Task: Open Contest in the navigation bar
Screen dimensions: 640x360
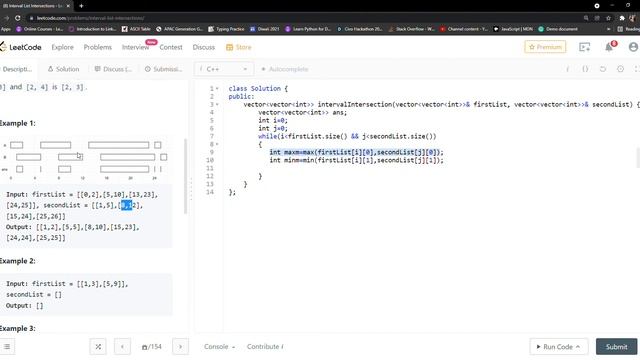Action: (x=171, y=47)
